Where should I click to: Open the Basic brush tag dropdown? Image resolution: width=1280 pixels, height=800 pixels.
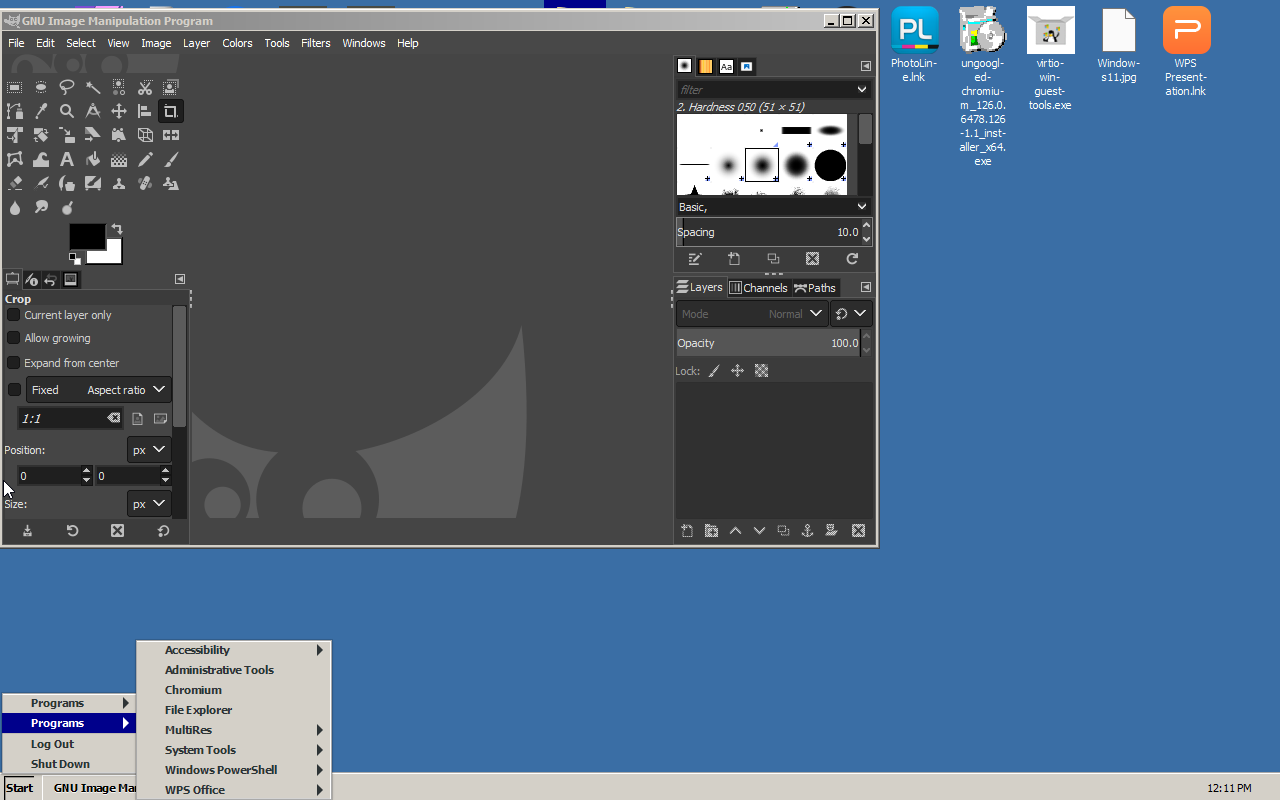772,207
